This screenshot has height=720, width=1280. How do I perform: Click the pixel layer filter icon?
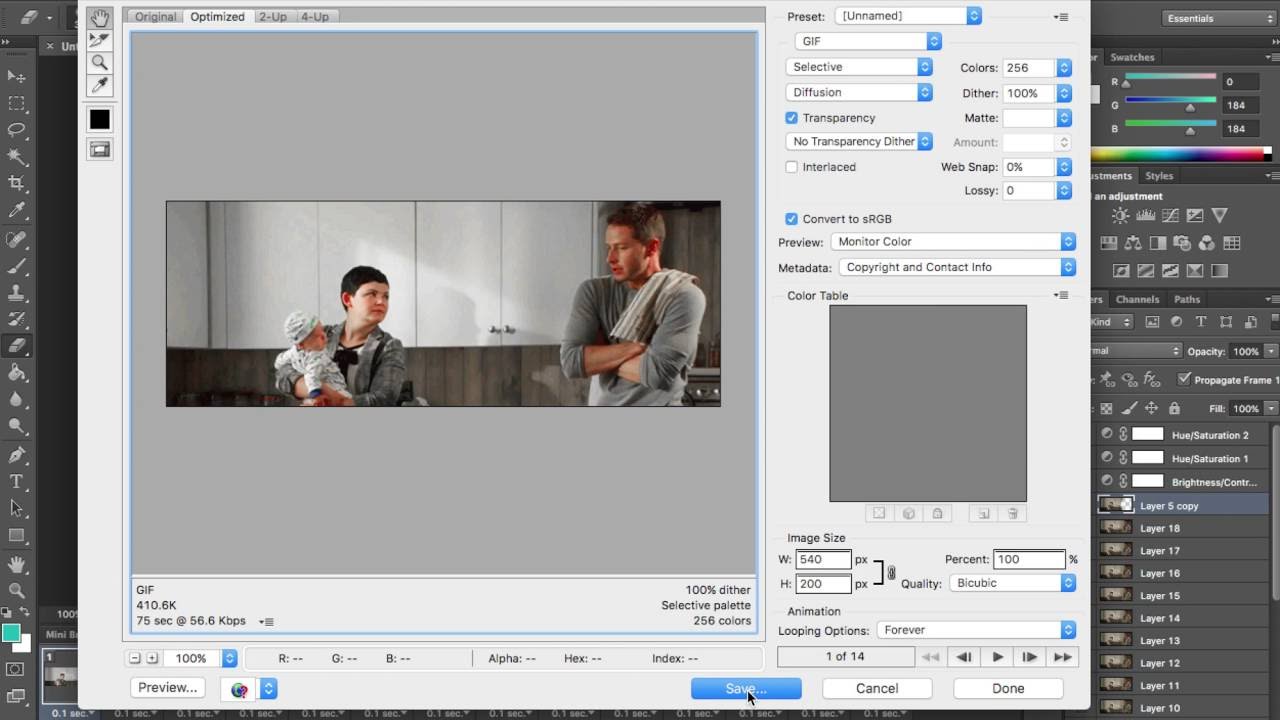click(1152, 322)
